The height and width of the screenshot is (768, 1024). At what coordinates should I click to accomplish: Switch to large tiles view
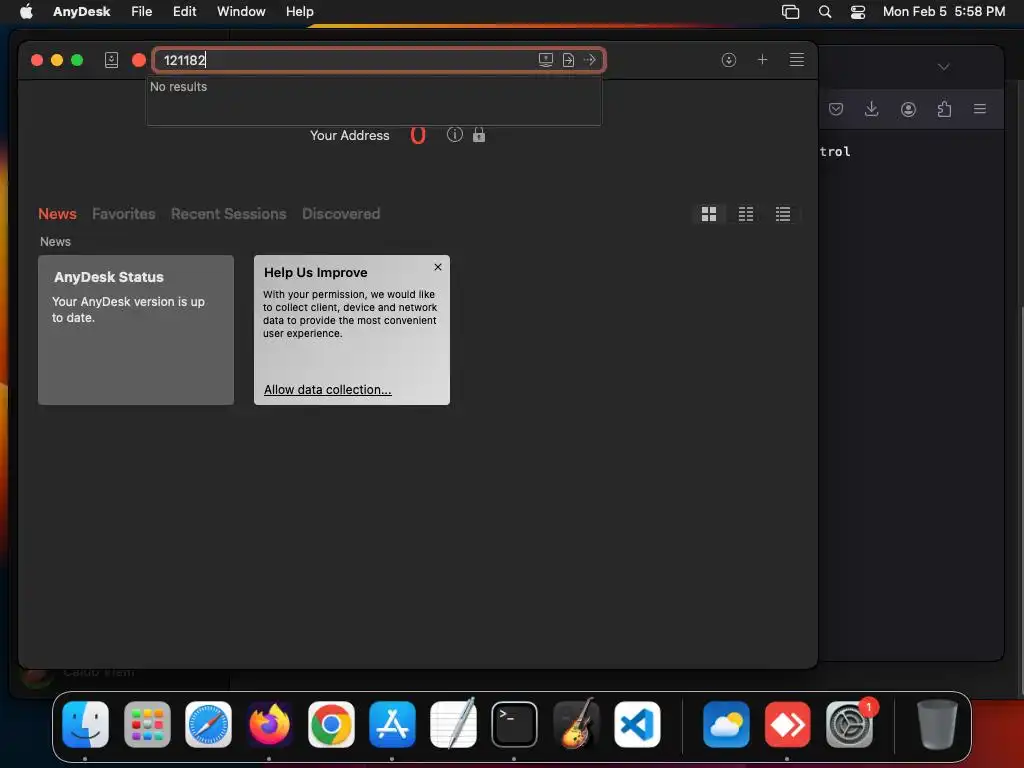coord(709,214)
